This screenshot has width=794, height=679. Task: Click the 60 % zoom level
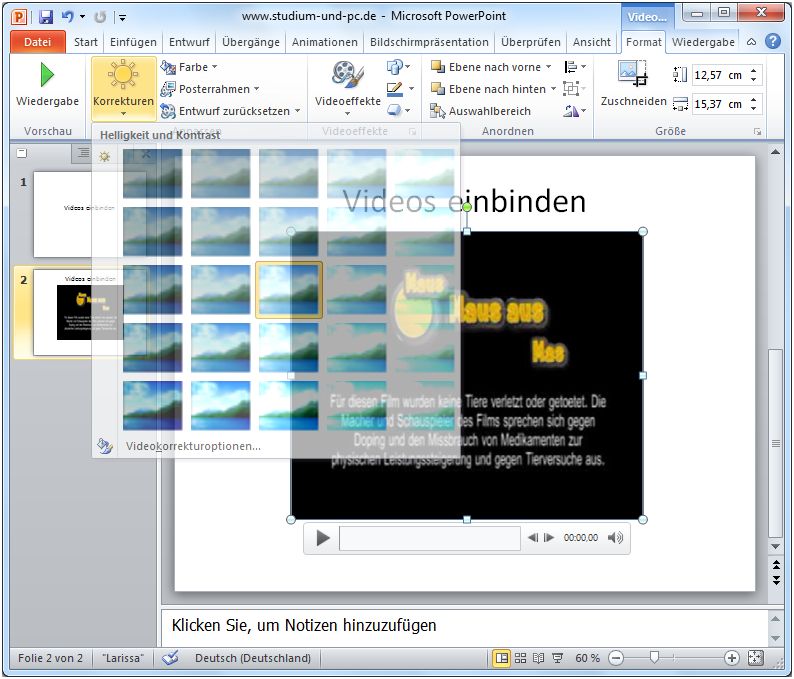587,658
